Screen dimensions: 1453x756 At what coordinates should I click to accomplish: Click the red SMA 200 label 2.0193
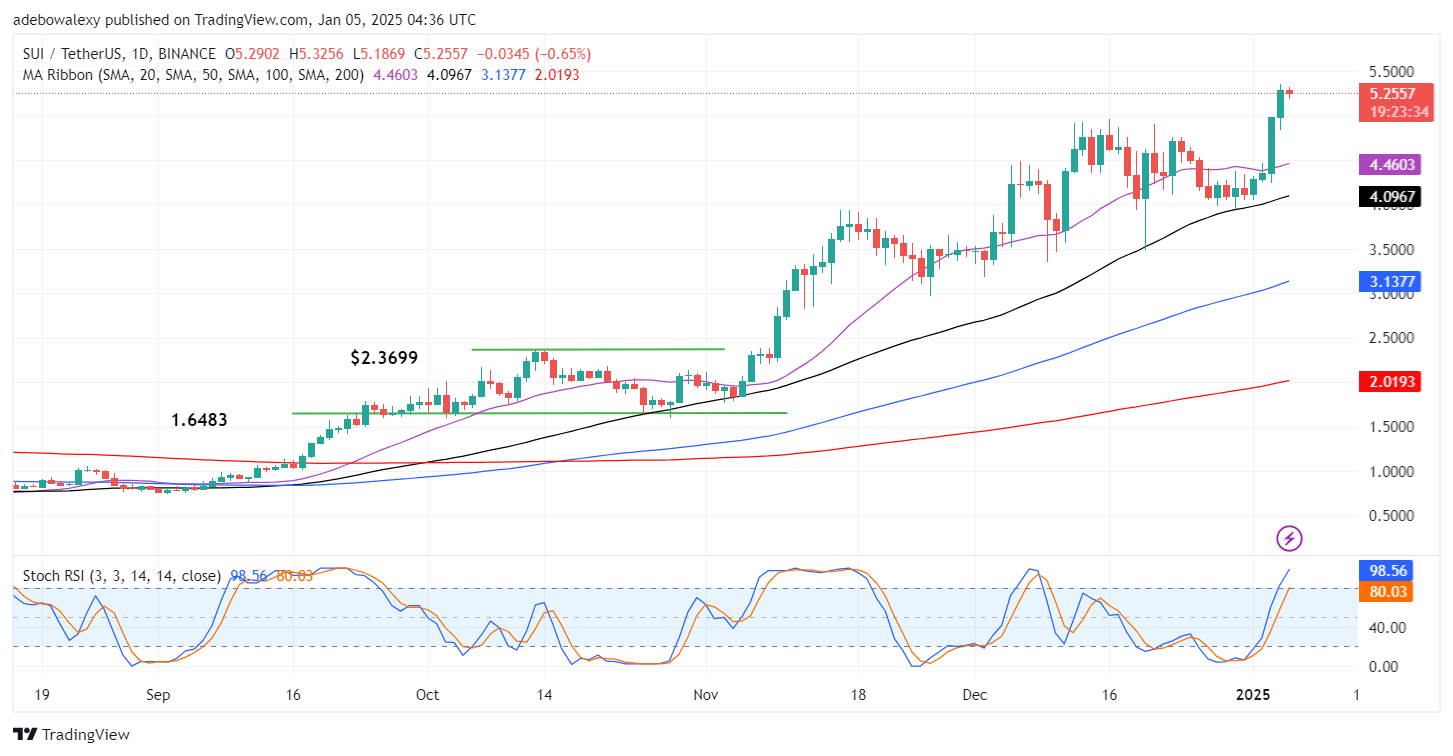tap(1391, 381)
